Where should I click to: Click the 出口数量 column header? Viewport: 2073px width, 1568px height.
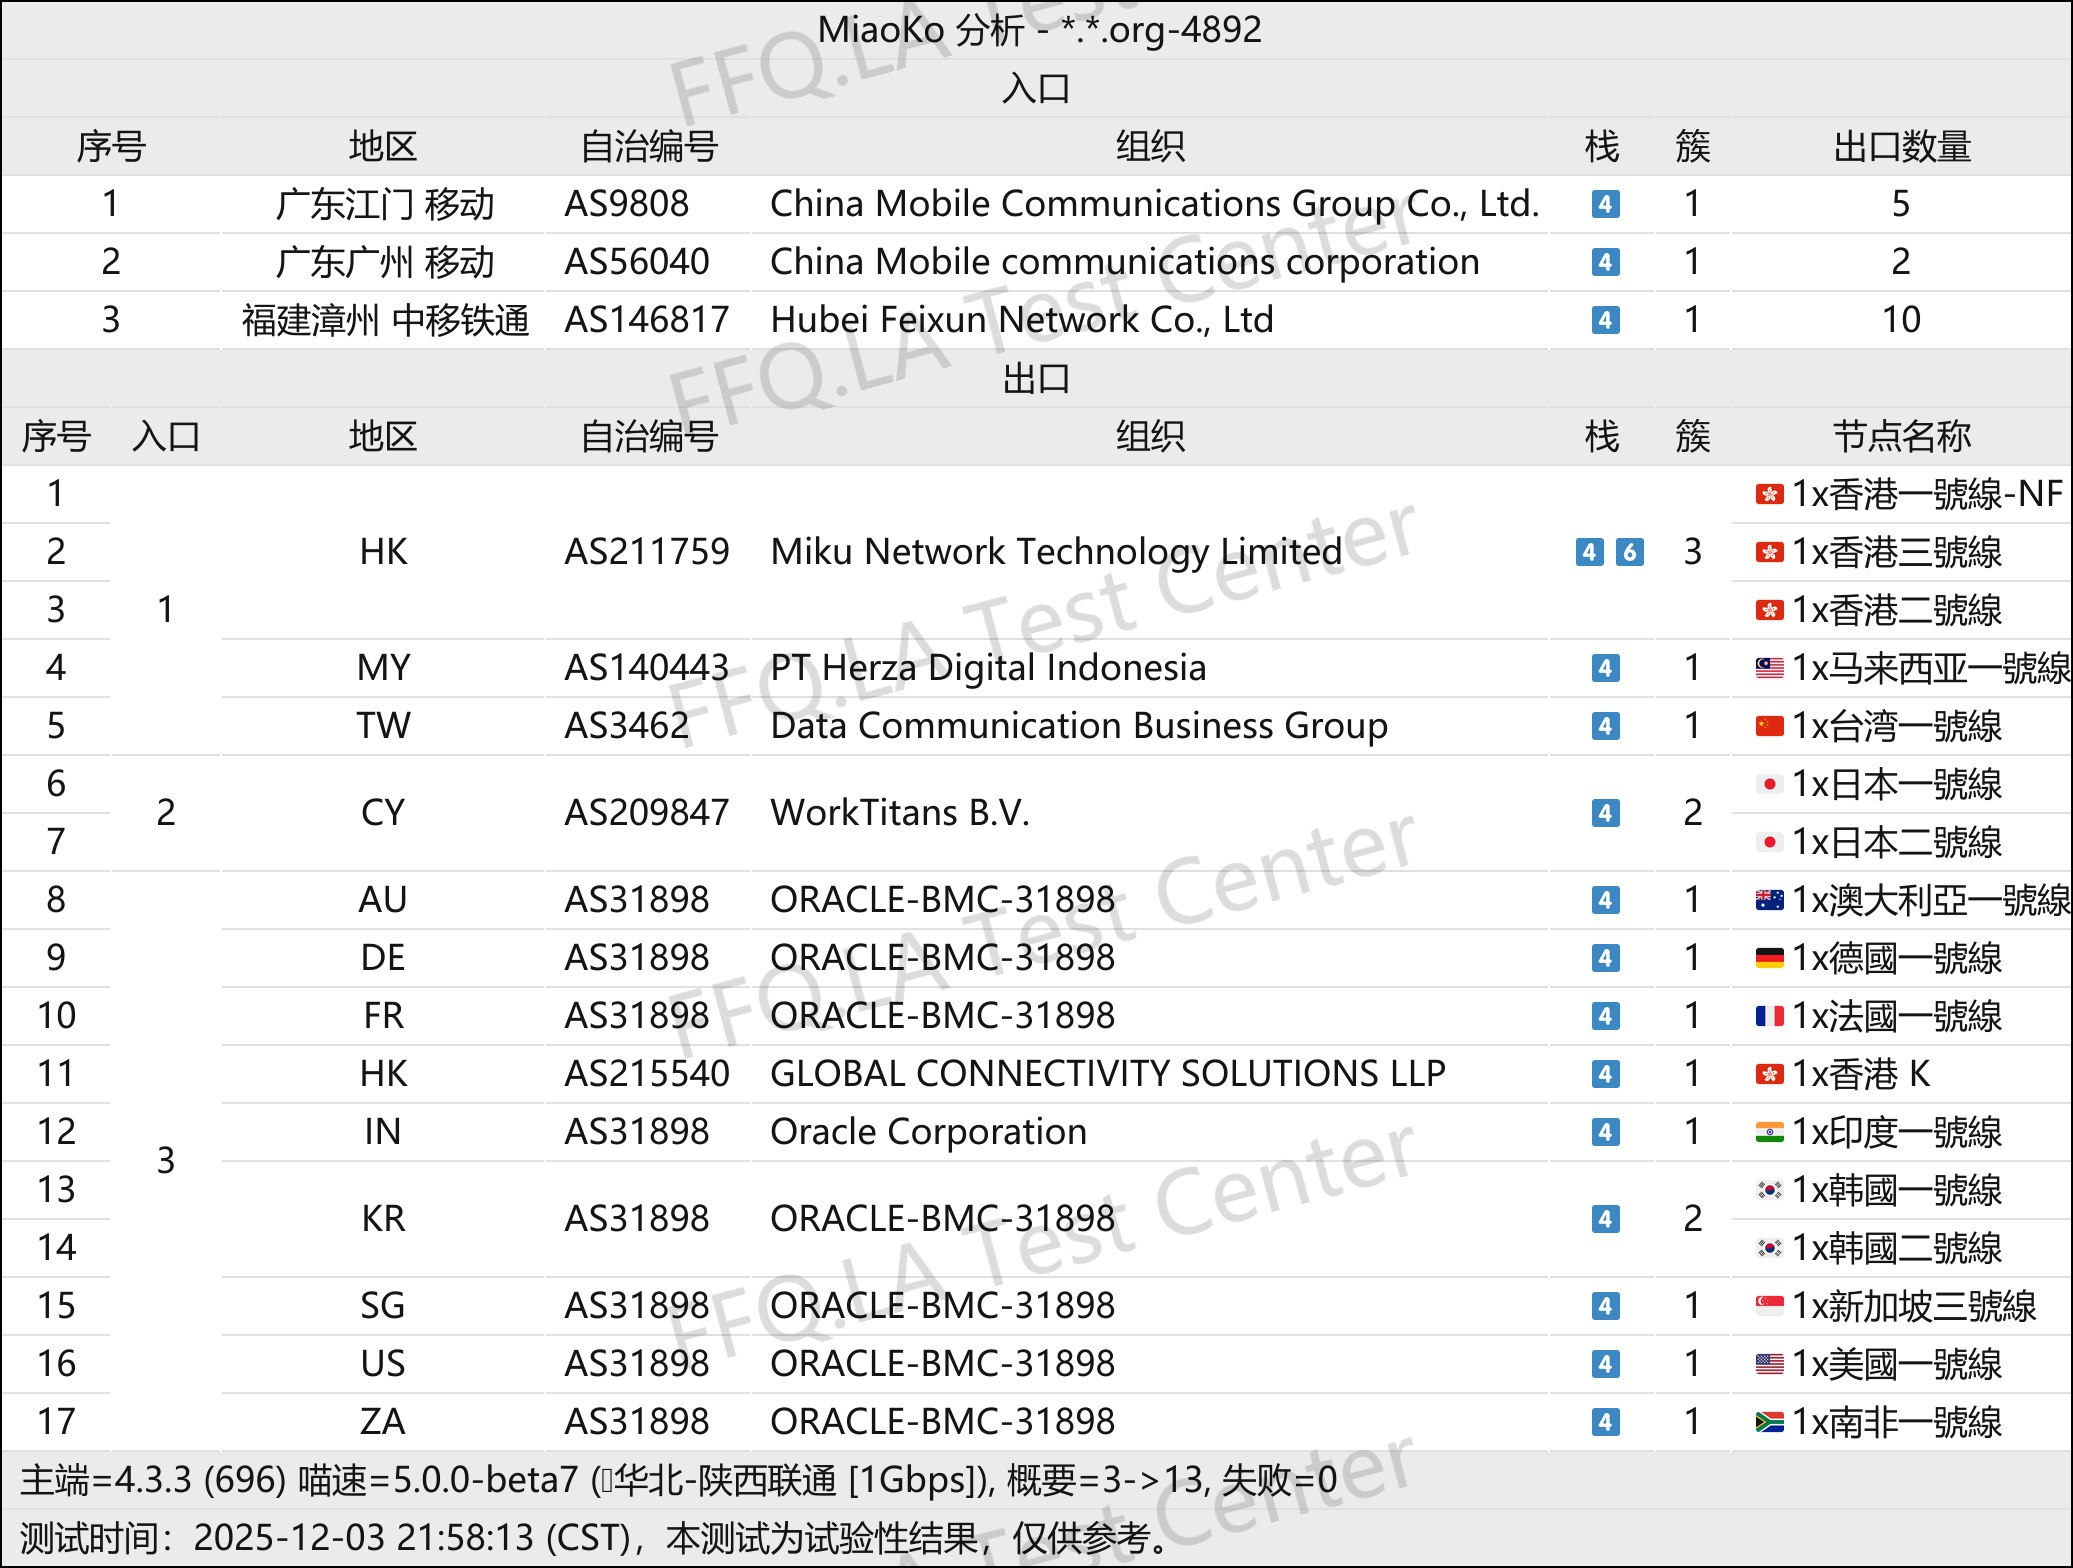click(1902, 146)
